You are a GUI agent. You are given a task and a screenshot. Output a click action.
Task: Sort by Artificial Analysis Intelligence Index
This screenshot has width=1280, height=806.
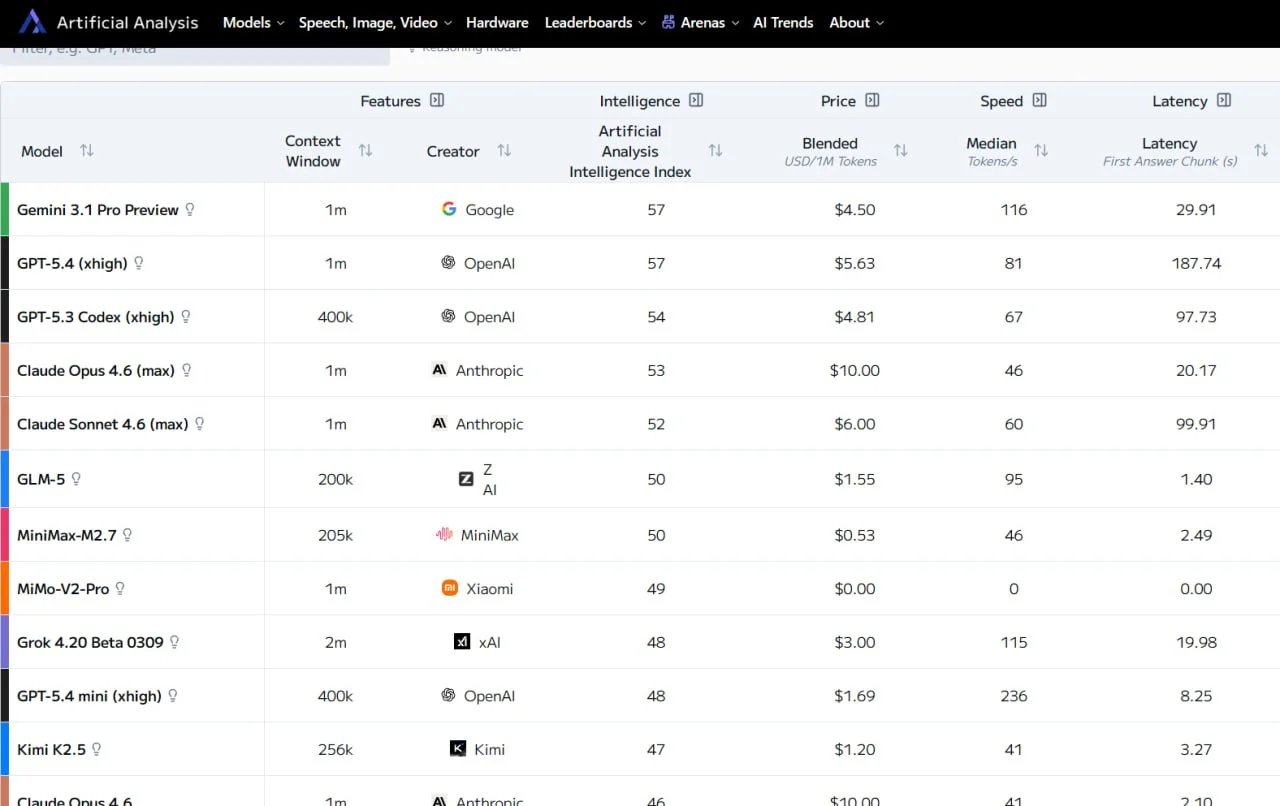[715, 151]
